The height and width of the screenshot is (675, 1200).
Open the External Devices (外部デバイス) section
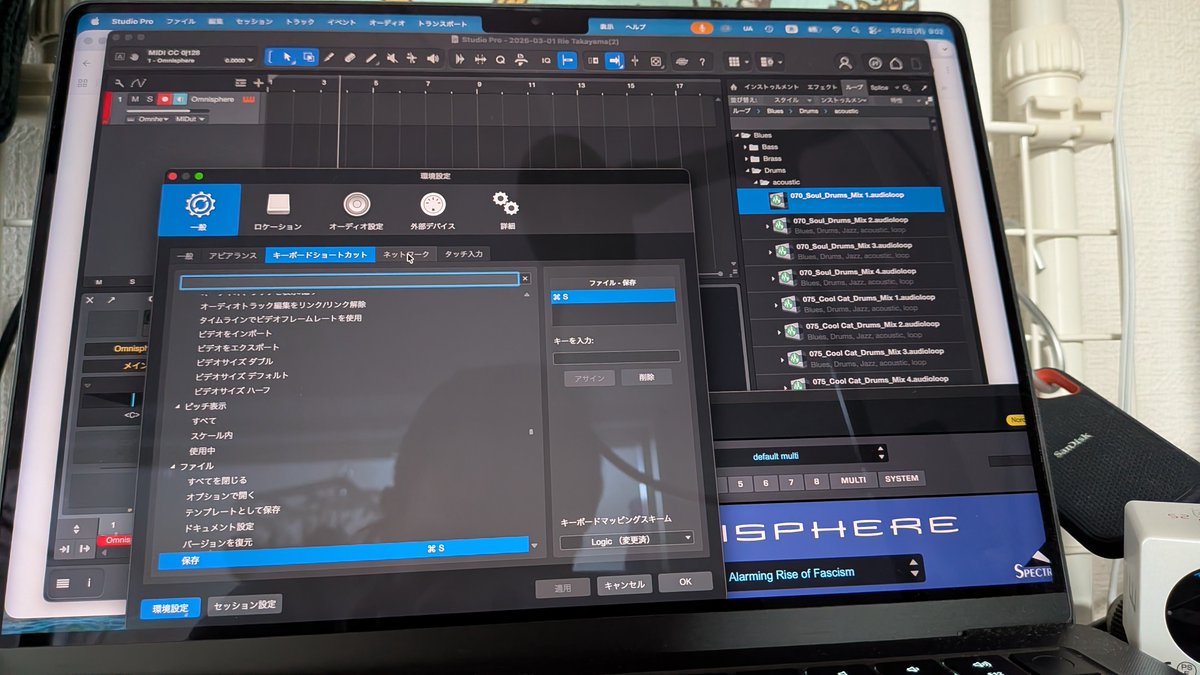(433, 211)
